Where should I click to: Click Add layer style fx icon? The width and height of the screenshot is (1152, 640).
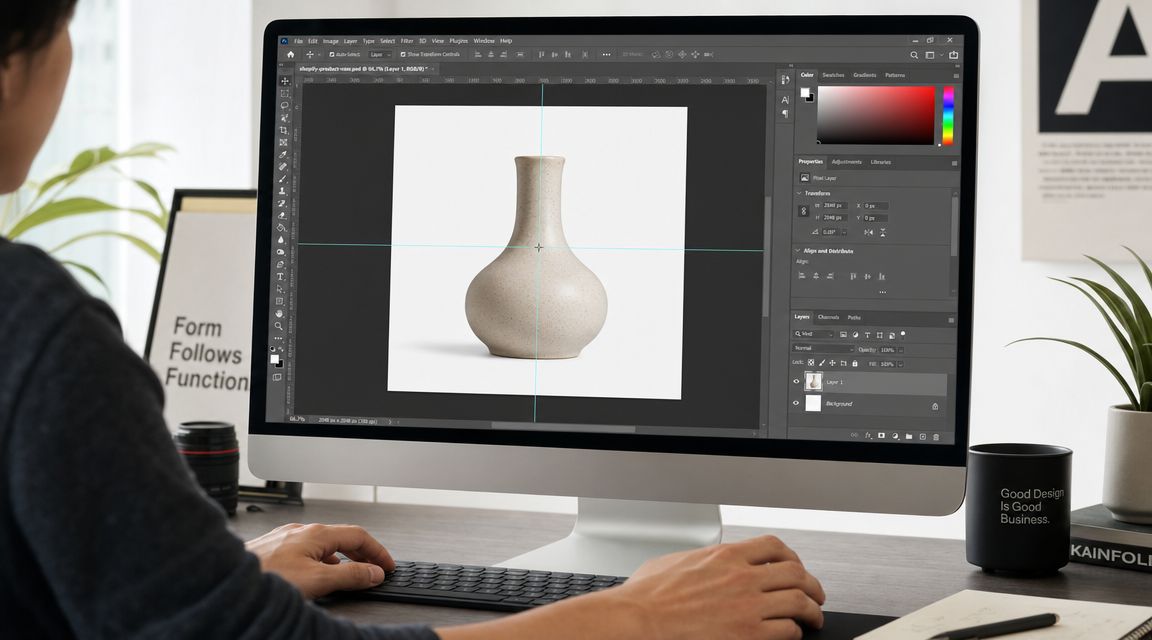[x=868, y=436]
